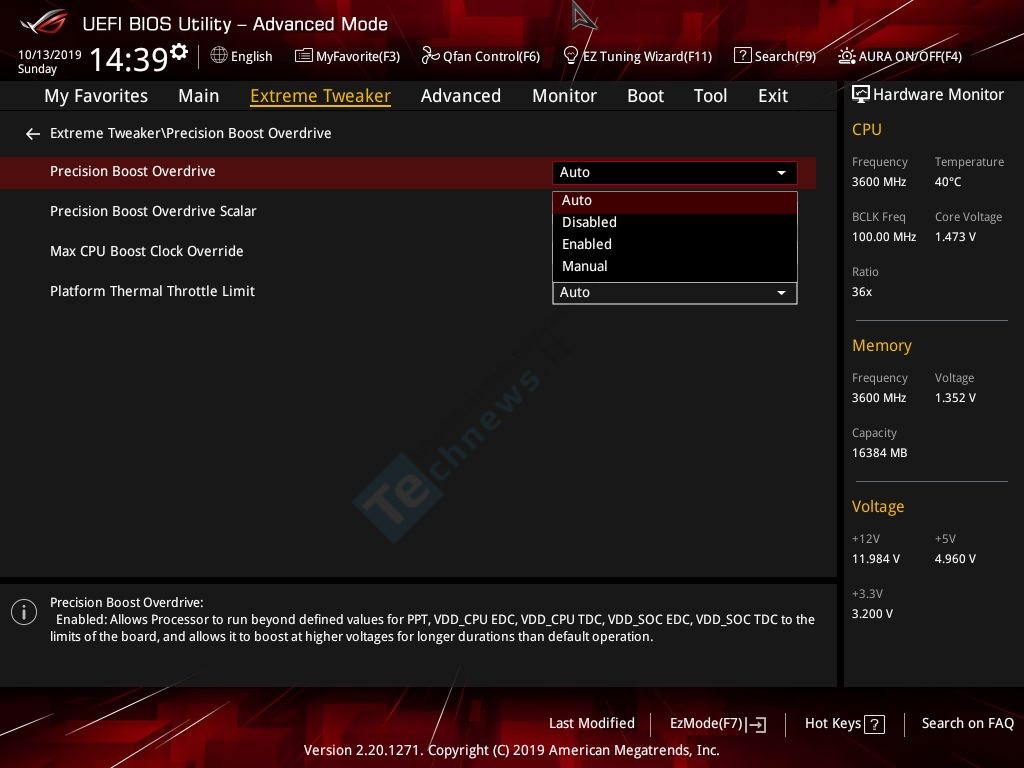Click the breadcrumb path Extreme Tweaker\Precision Boost Overdrive
Screen dimensions: 1024x768
click(191, 133)
